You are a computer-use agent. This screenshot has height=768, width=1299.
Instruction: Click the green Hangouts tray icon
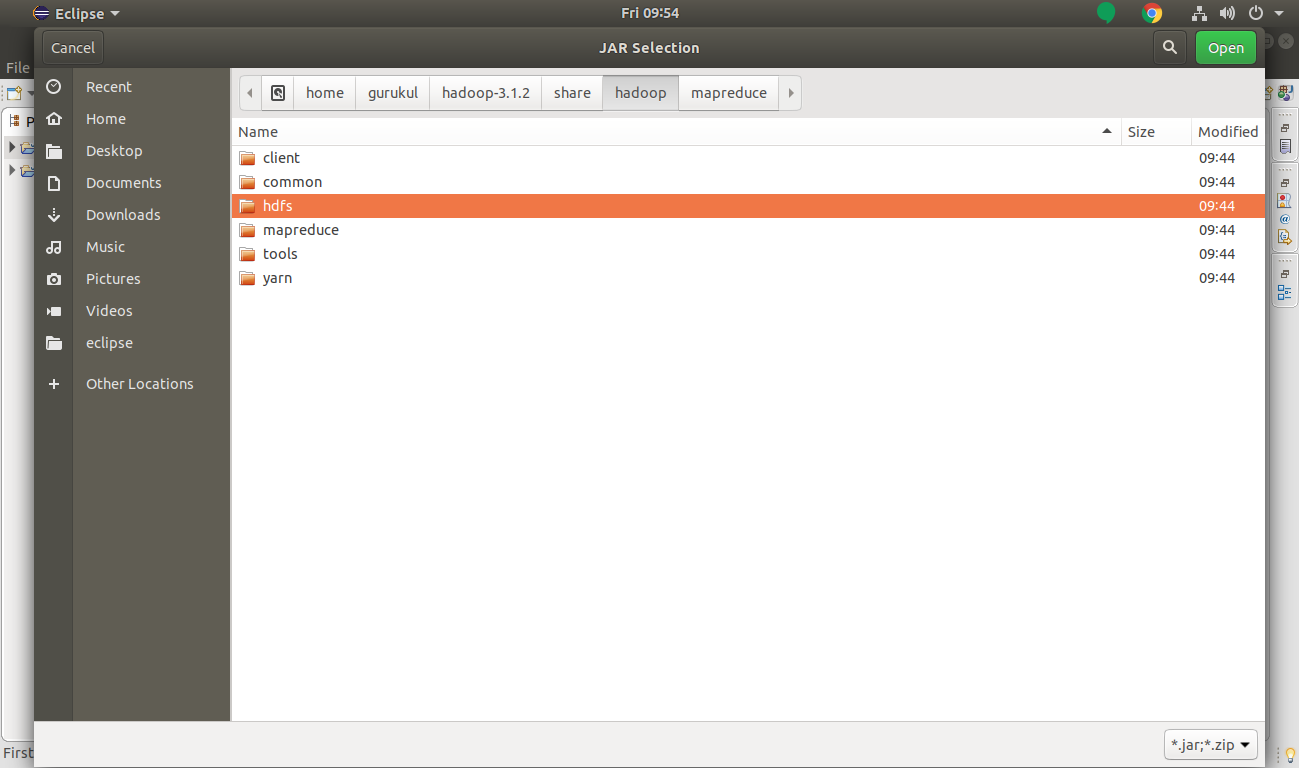[1105, 13]
